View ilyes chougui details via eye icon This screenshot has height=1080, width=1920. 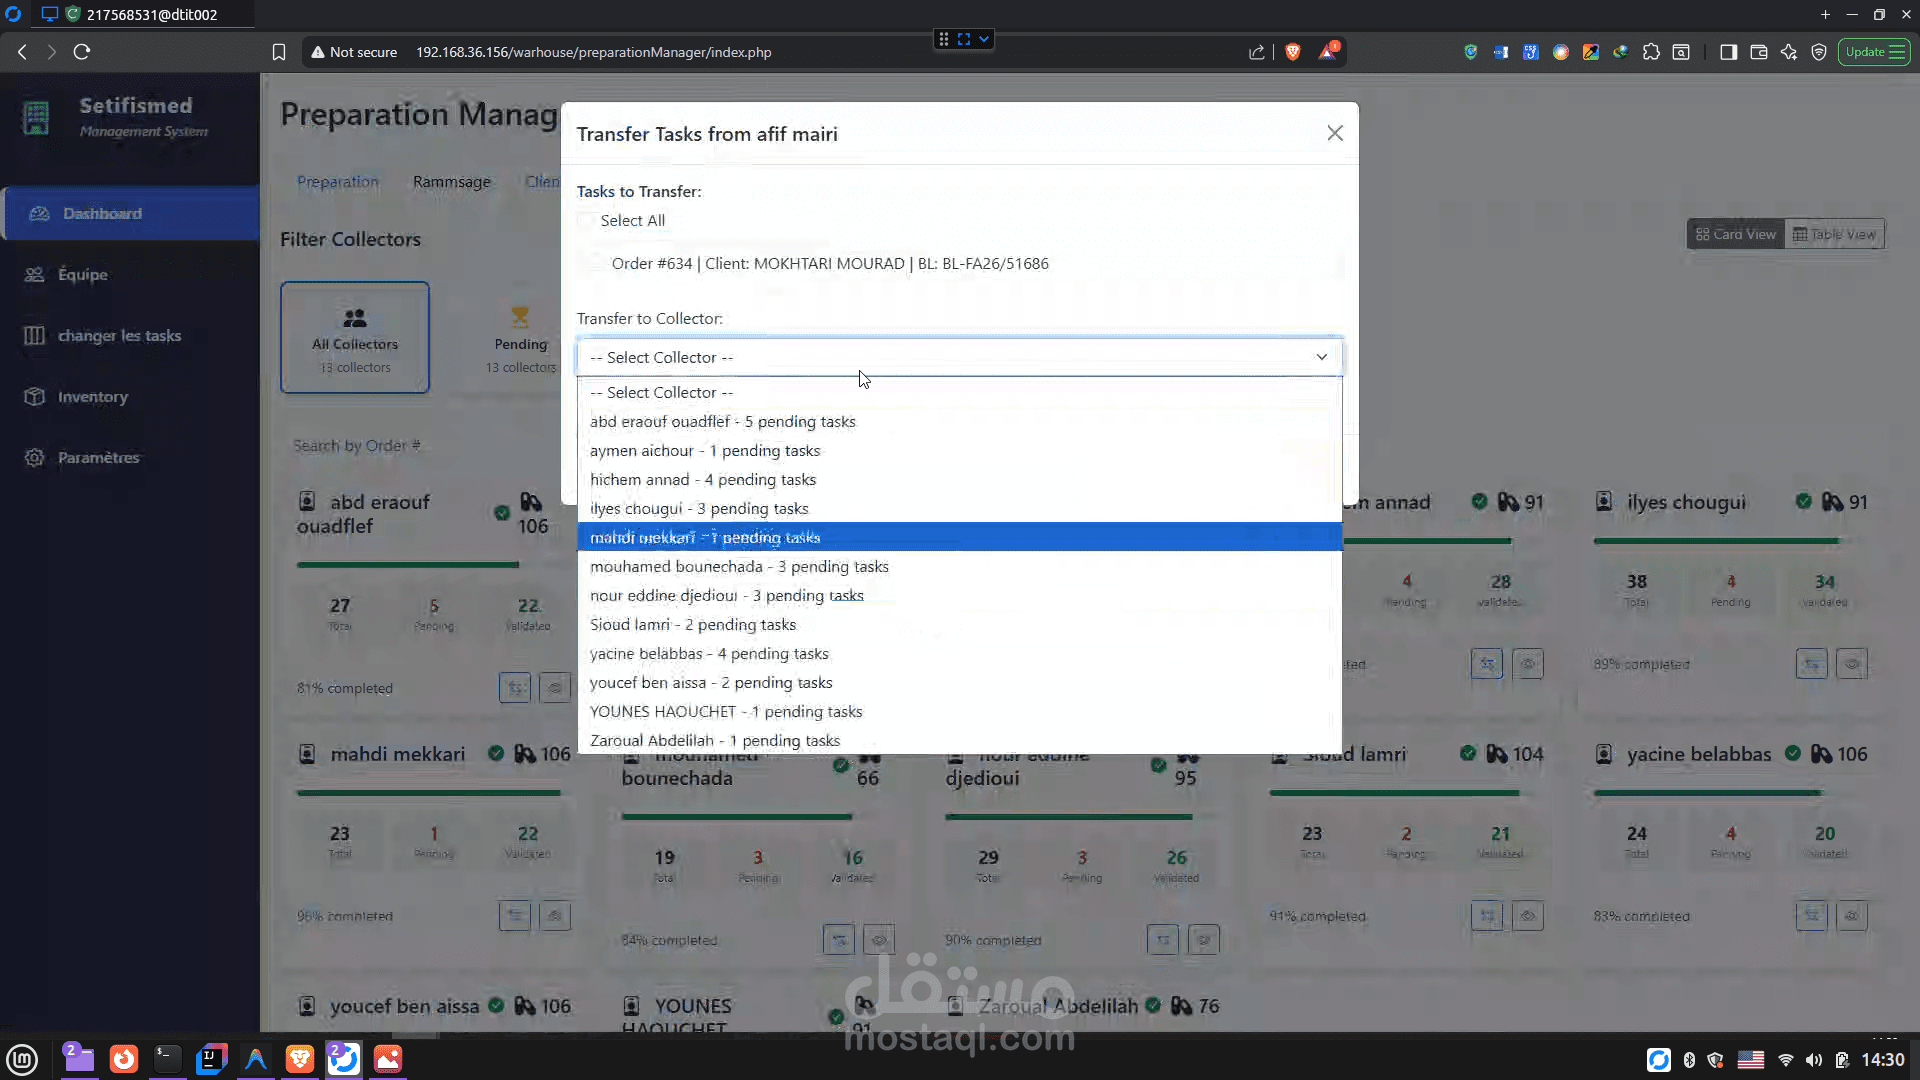pyautogui.click(x=1851, y=664)
